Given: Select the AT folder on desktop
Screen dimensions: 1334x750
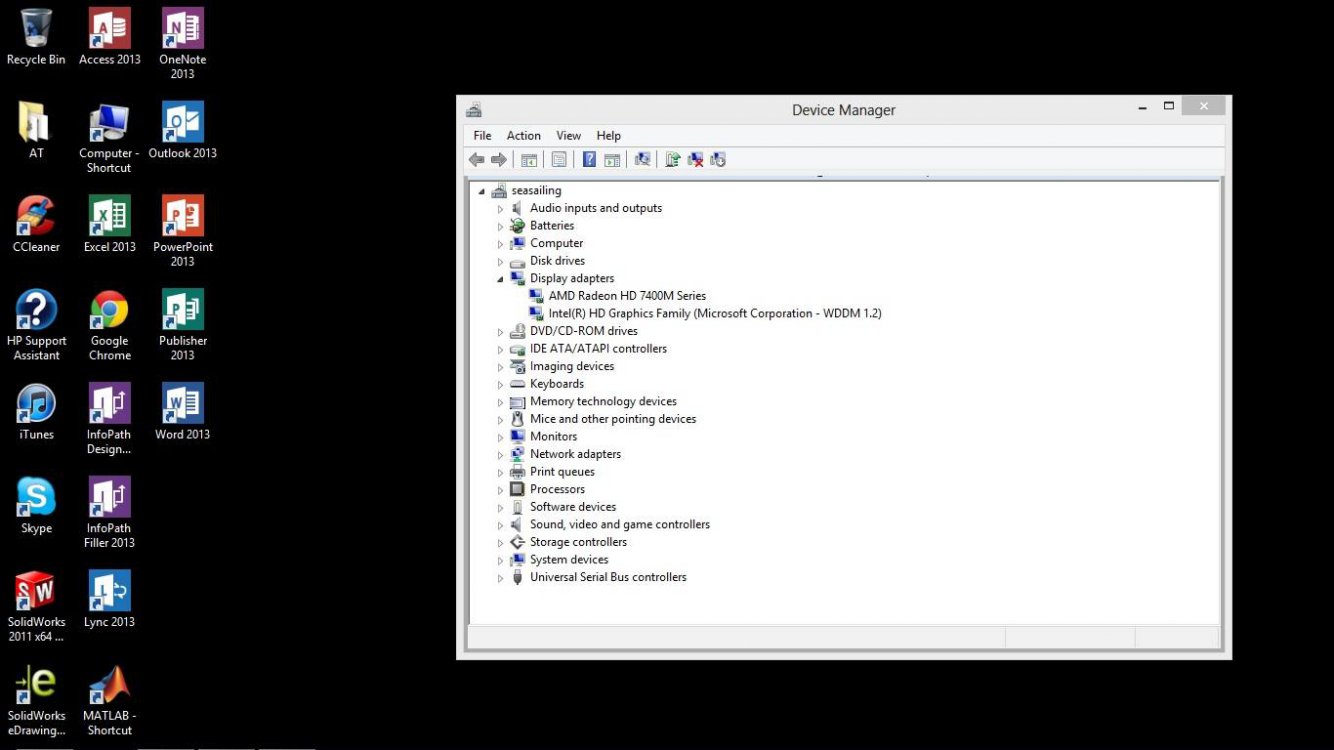Looking at the screenshot, I should pyautogui.click(x=36, y=131).
